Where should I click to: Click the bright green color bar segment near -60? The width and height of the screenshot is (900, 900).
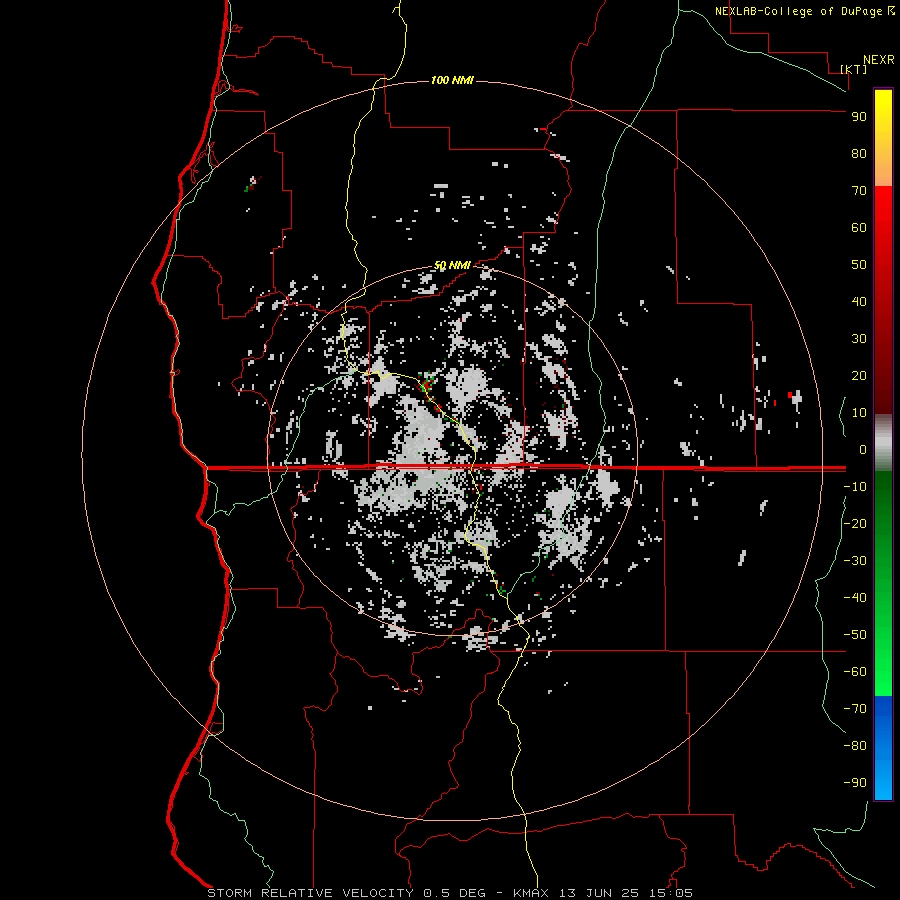[x=883, y=672]
